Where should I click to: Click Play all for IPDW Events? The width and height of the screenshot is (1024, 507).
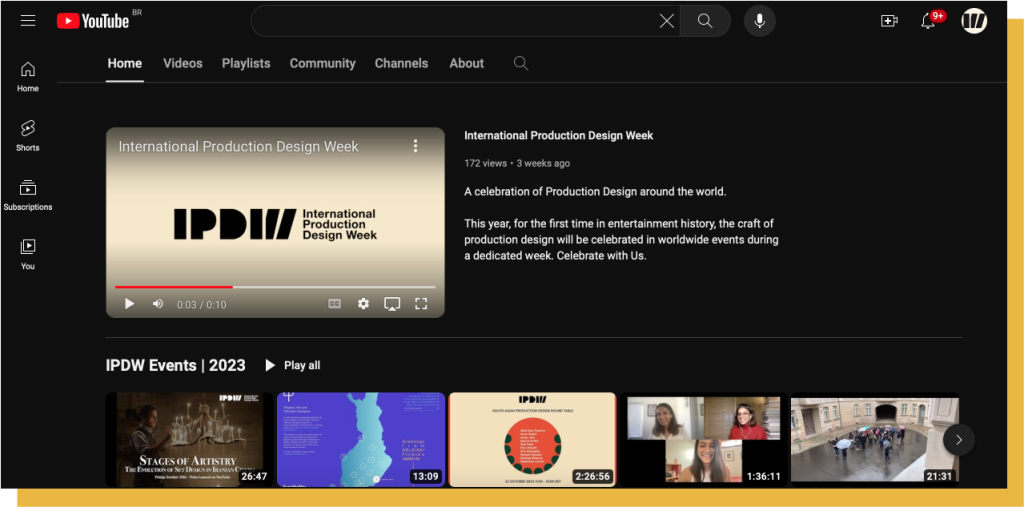292,366
